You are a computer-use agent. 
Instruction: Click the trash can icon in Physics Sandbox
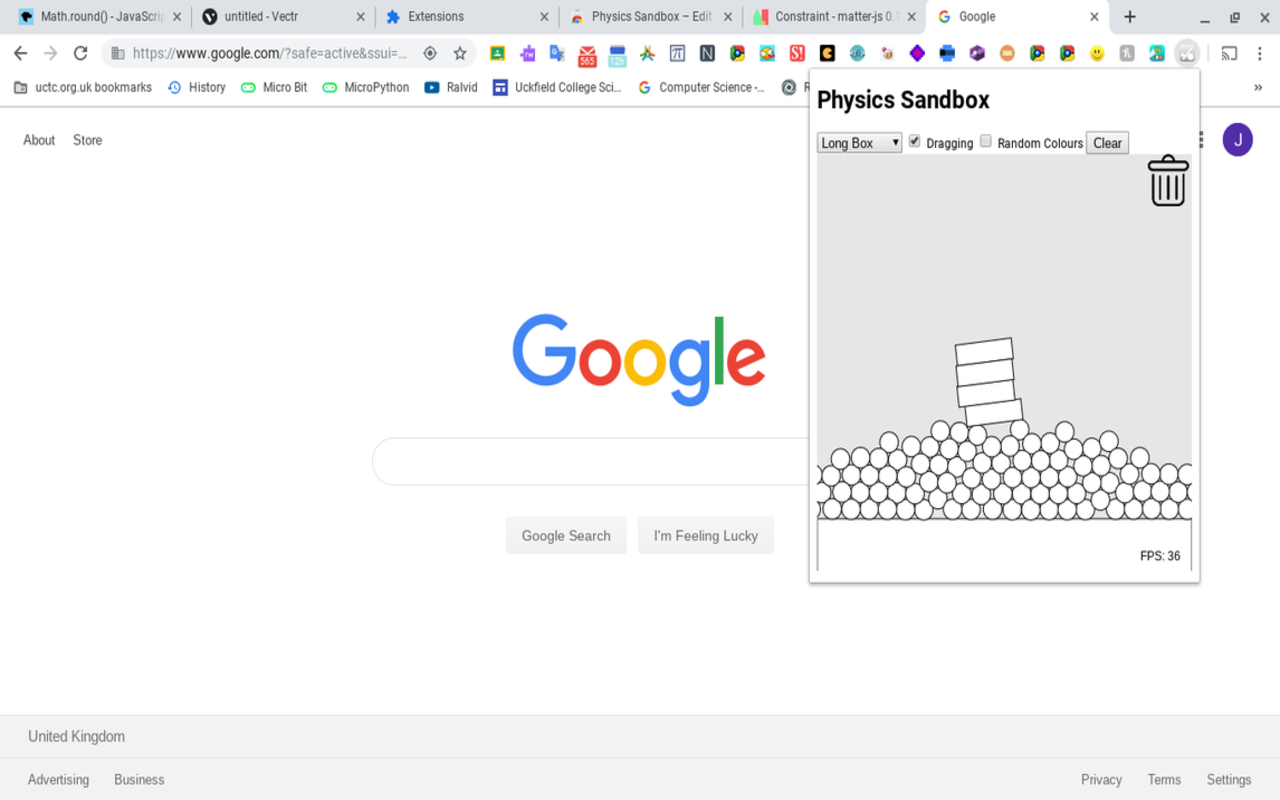1167,181
